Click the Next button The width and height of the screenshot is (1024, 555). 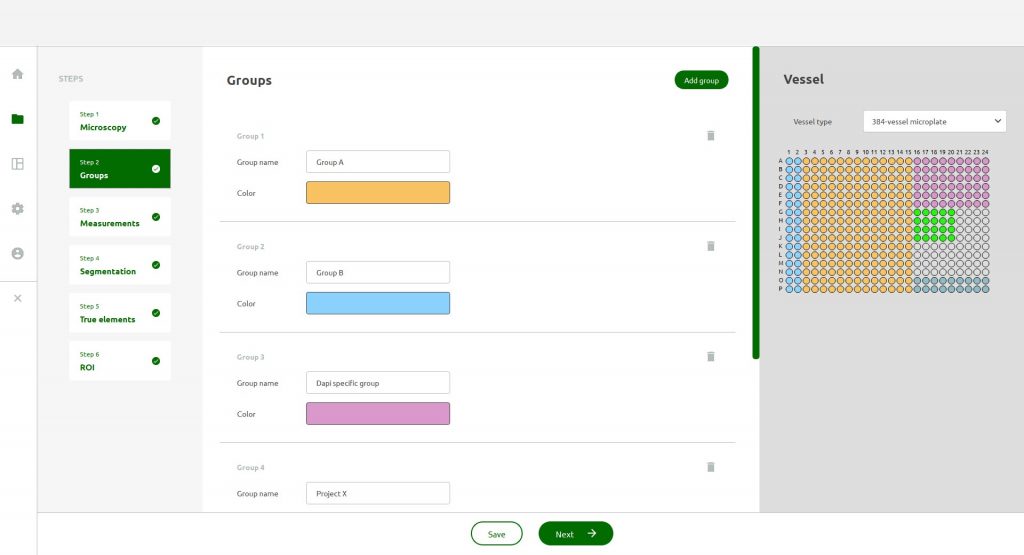click(x=575, y=534)
